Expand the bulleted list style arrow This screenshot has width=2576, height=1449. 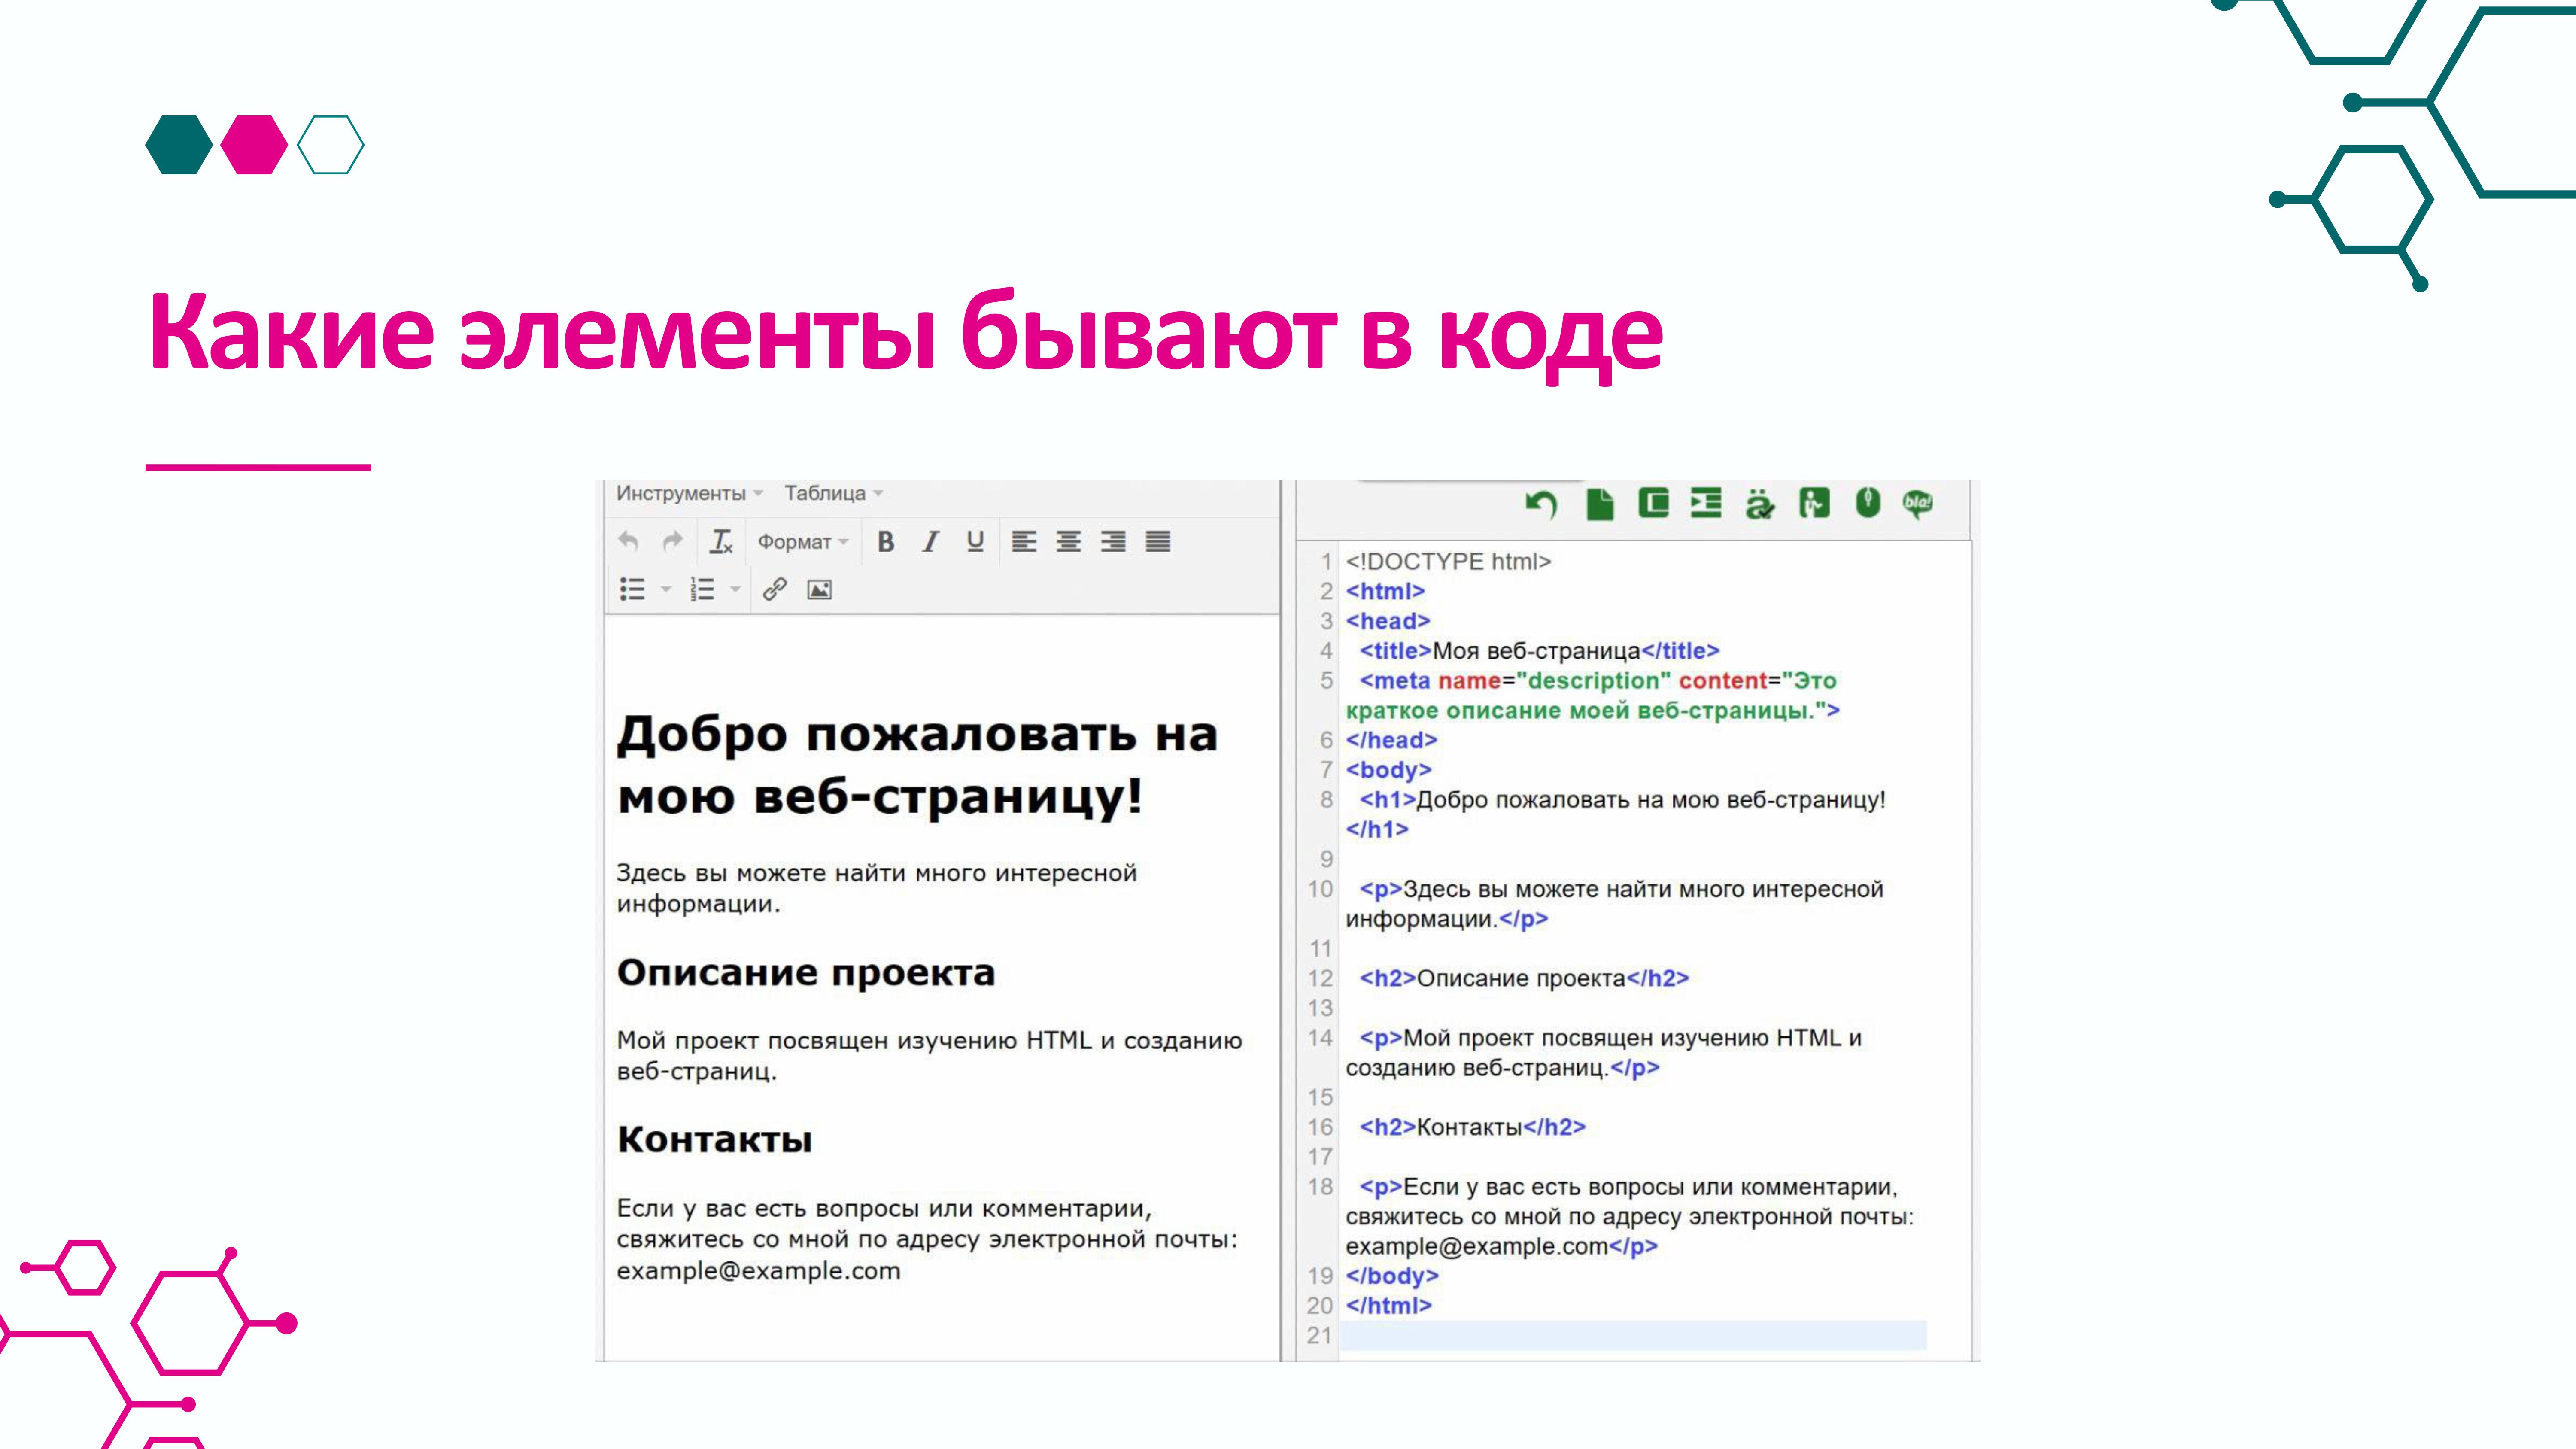[x=666, y=589]
